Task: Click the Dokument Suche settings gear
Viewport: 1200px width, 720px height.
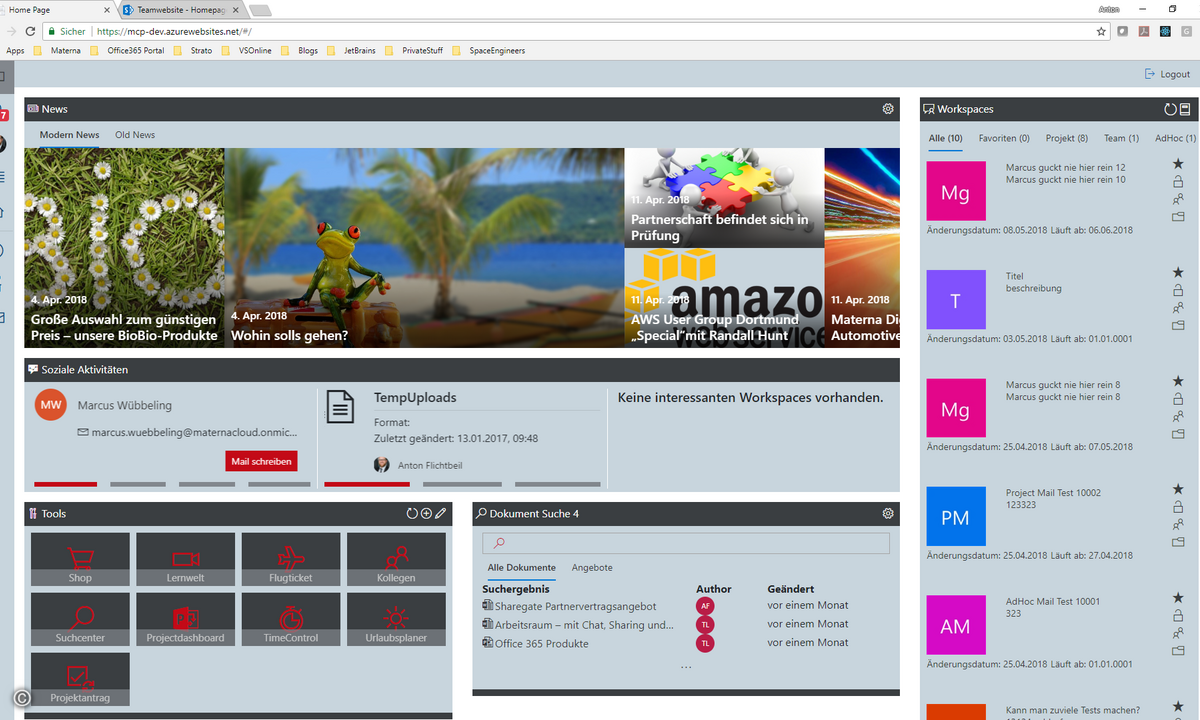Action: click(887, 513)
